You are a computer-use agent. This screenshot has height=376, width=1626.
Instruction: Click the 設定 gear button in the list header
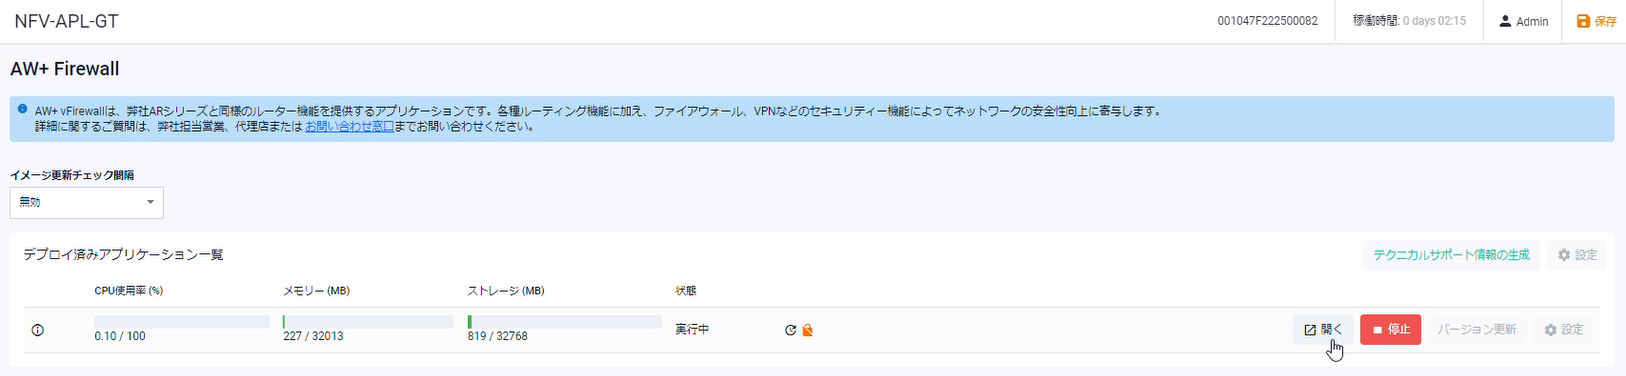pyautogui.click(x=1577, y=255)
